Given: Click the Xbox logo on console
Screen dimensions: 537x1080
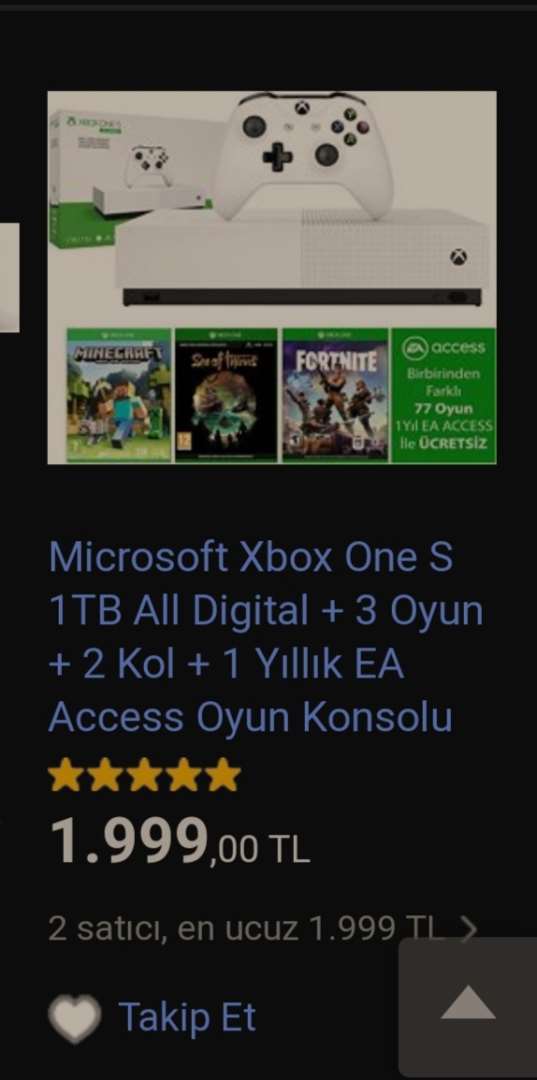Looking at the screenshot, I should pos(459,258).
